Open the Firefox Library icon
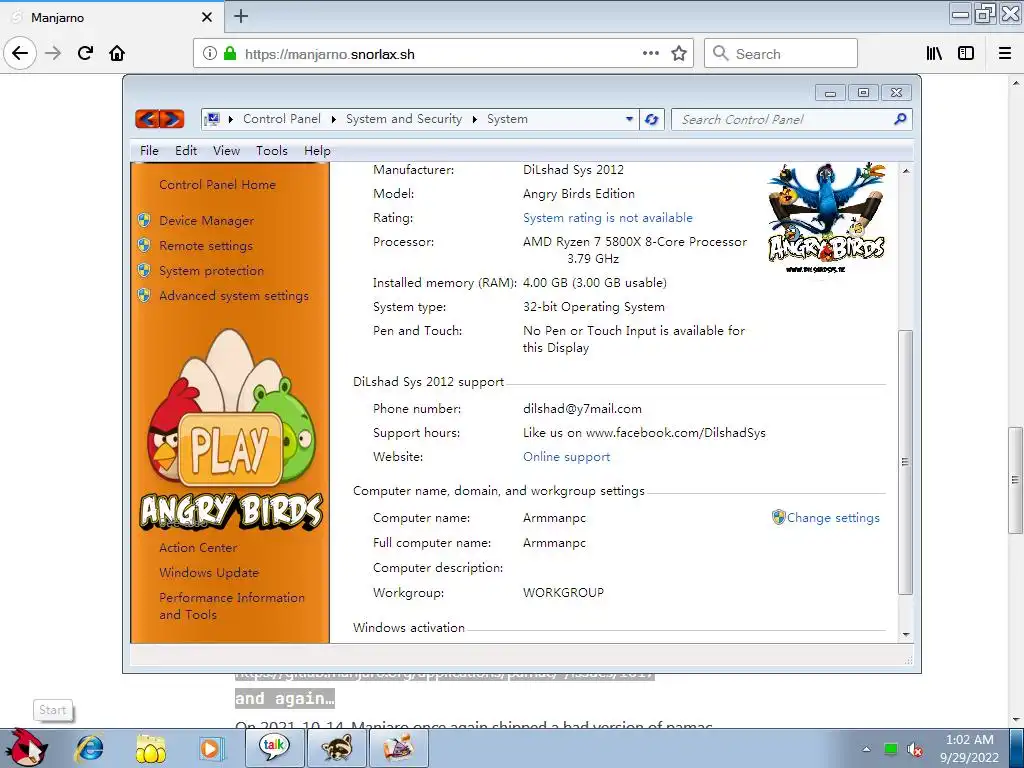 click(x=934, y=54)
